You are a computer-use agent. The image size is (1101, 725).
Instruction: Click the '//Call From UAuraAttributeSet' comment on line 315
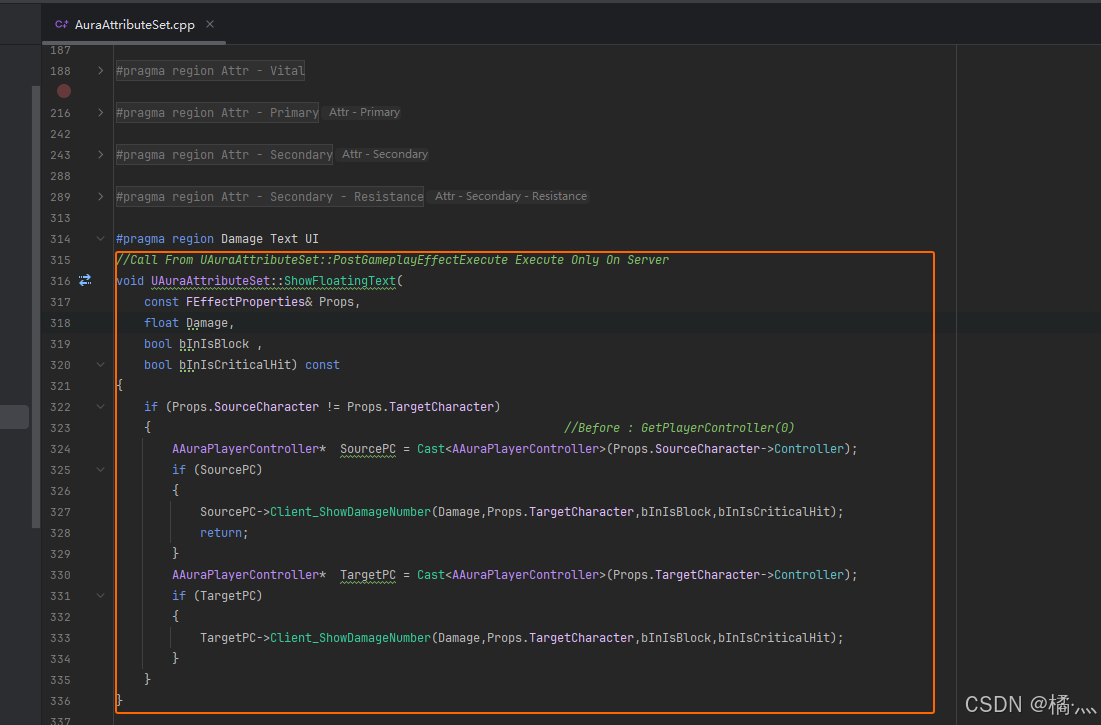tap(393, 260)
